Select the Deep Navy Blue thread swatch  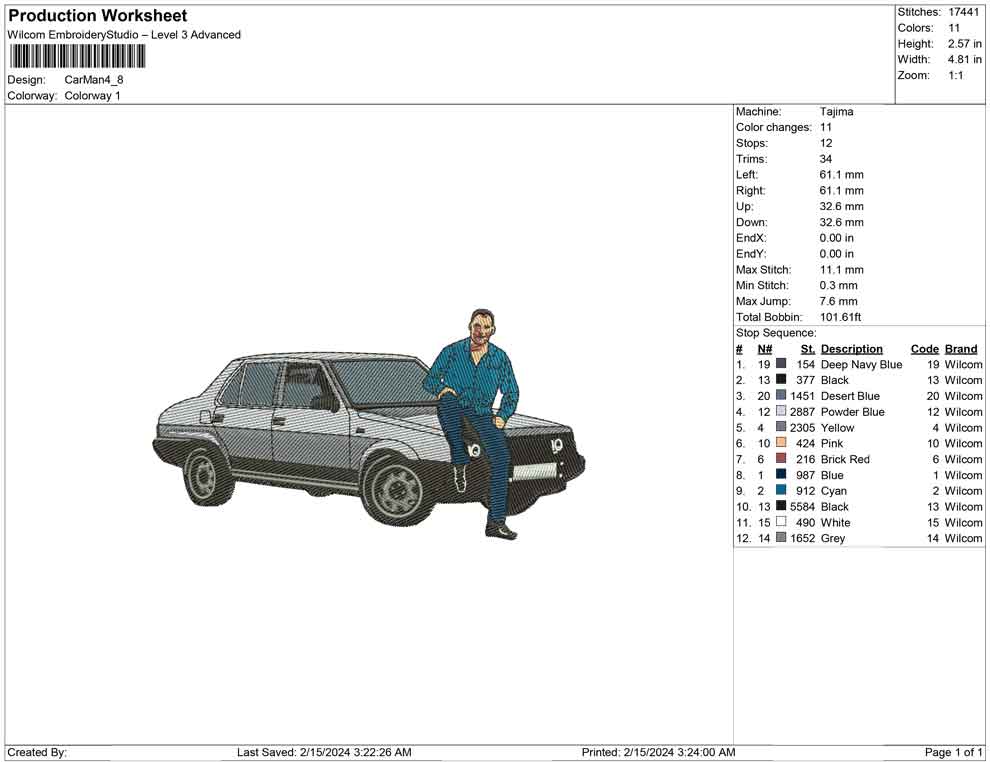pyautogui.click(x=778, y=364)
